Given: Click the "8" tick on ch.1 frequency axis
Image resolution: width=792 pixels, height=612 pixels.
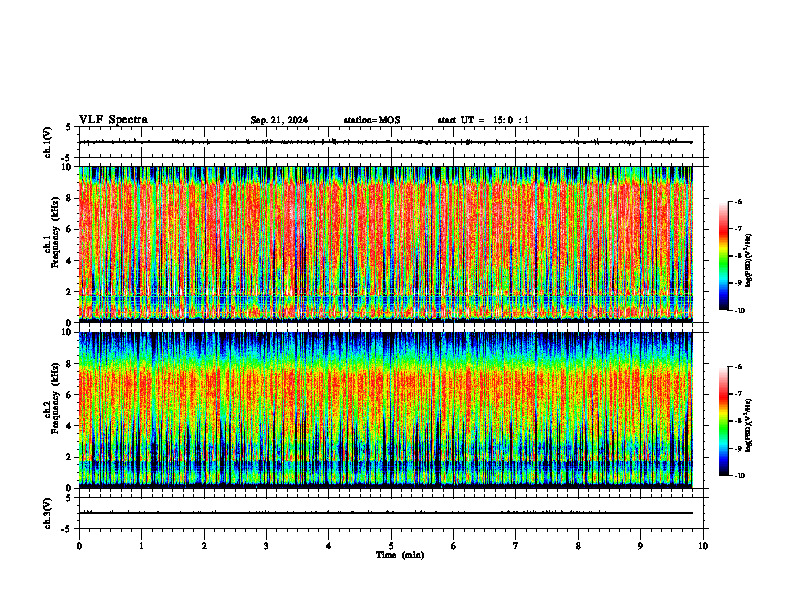Looking at the screenshot, I should pyautogui.click(x=69, y=198).
